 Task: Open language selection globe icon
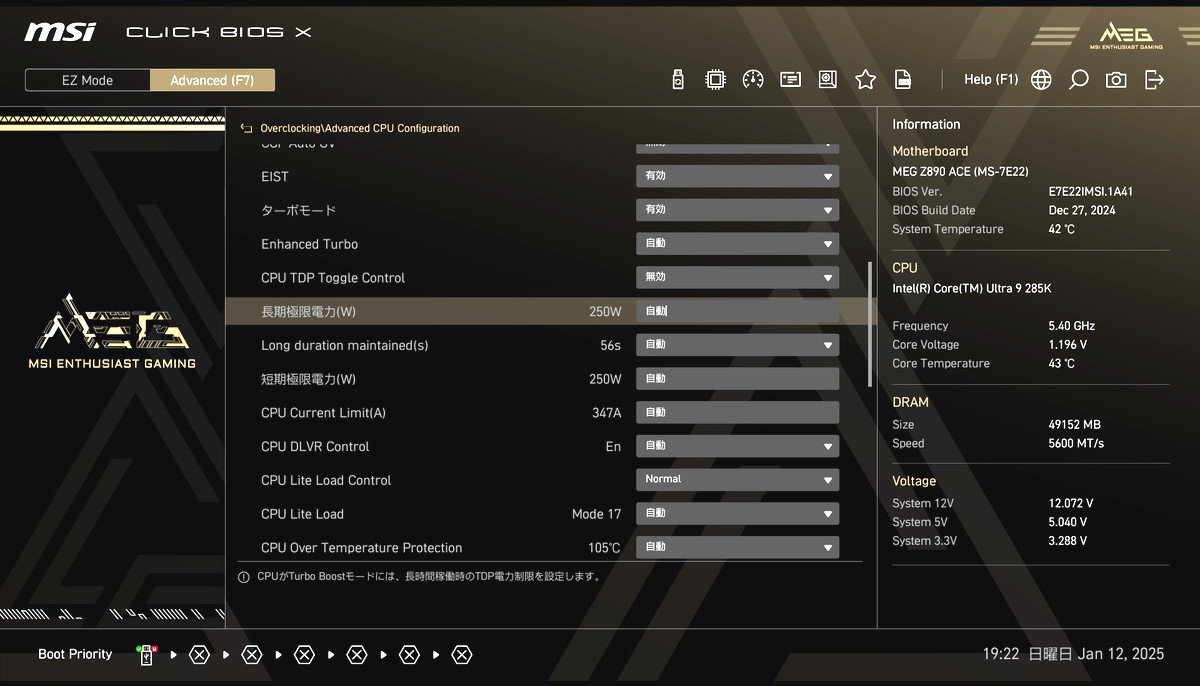(1041, 80)
